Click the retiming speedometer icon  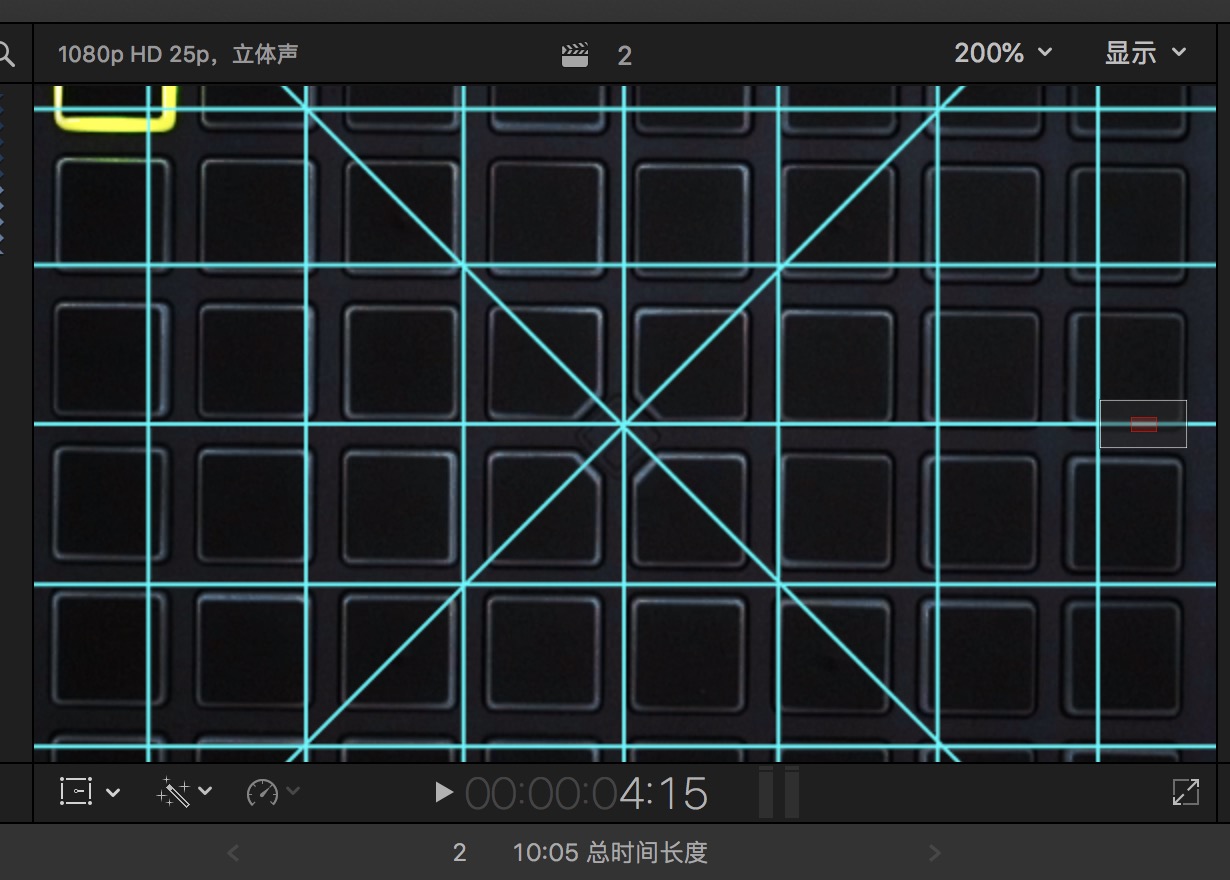[262, 793]
